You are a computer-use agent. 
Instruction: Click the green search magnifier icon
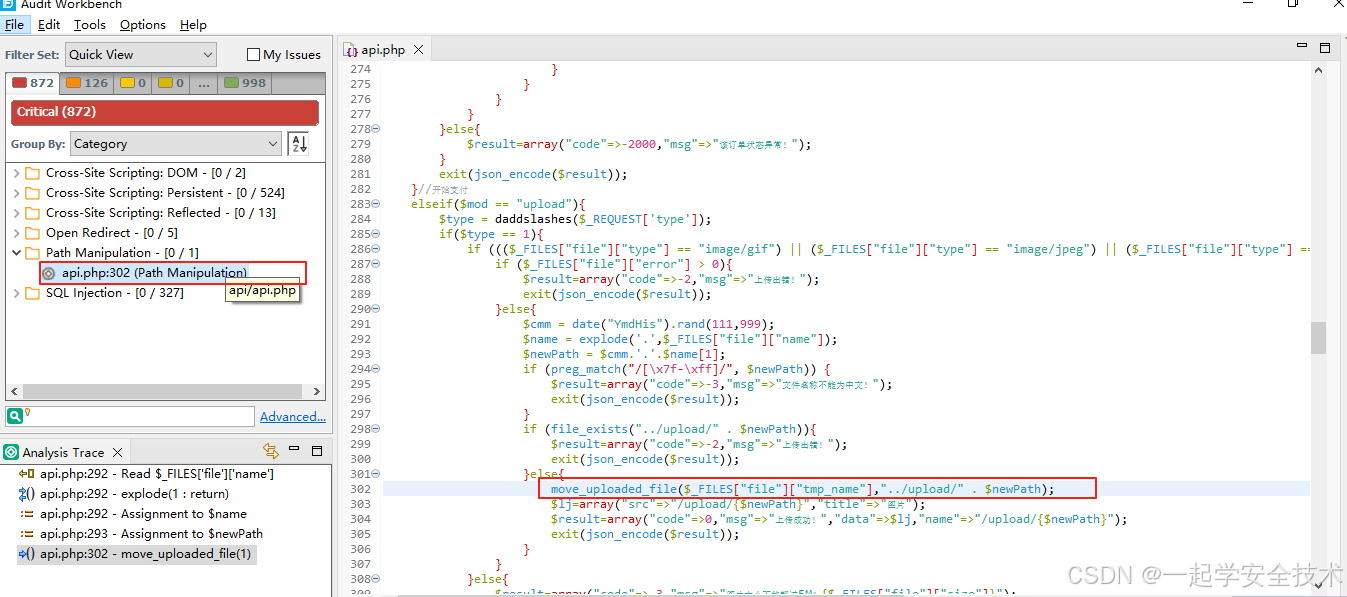tap(15, 416)
